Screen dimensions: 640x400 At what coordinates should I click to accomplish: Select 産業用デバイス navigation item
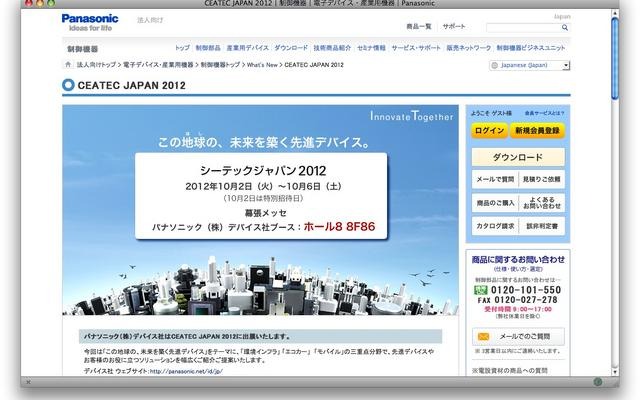pos(247,48)
